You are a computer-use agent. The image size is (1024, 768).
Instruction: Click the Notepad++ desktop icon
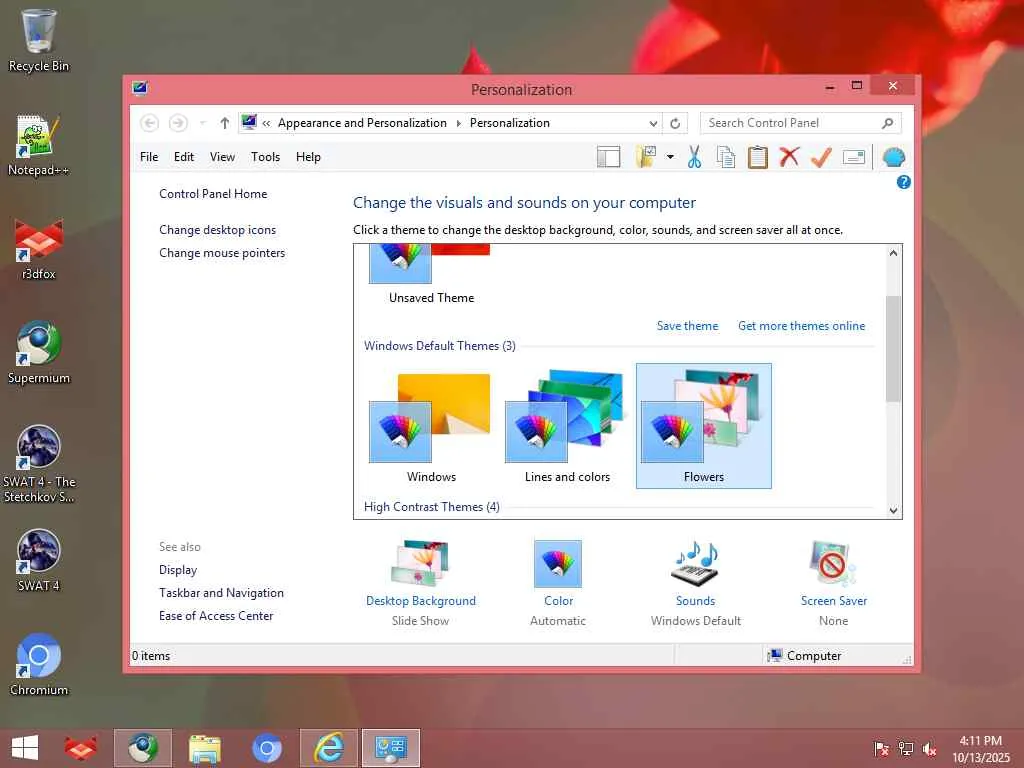click(x=39, y=145)
